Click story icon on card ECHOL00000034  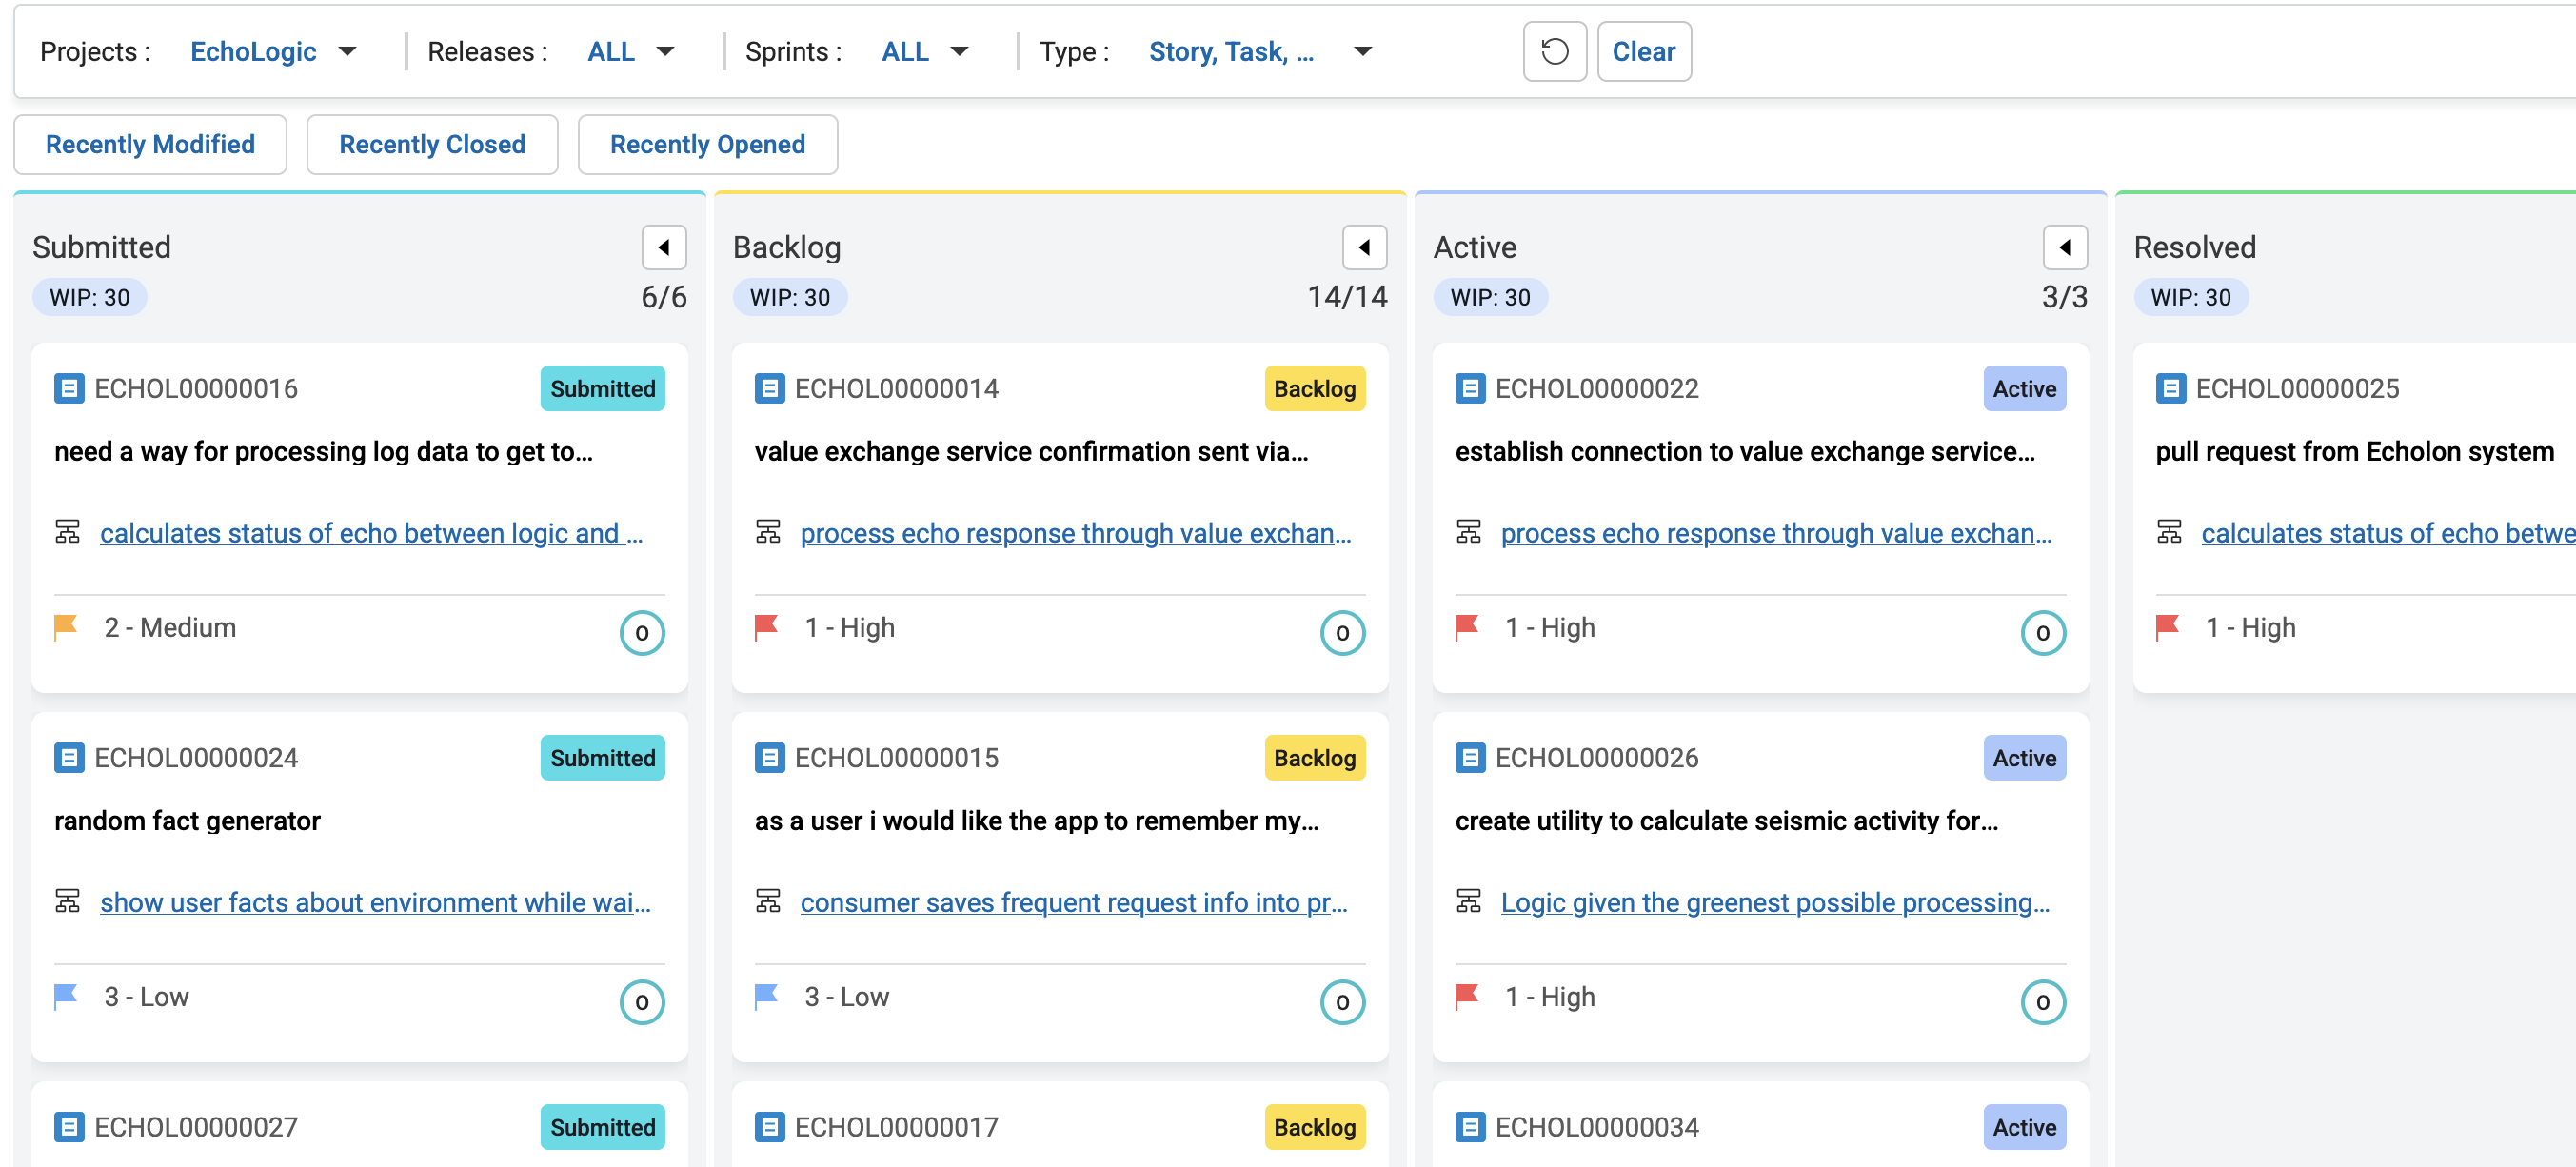tap(1470, 1126)
